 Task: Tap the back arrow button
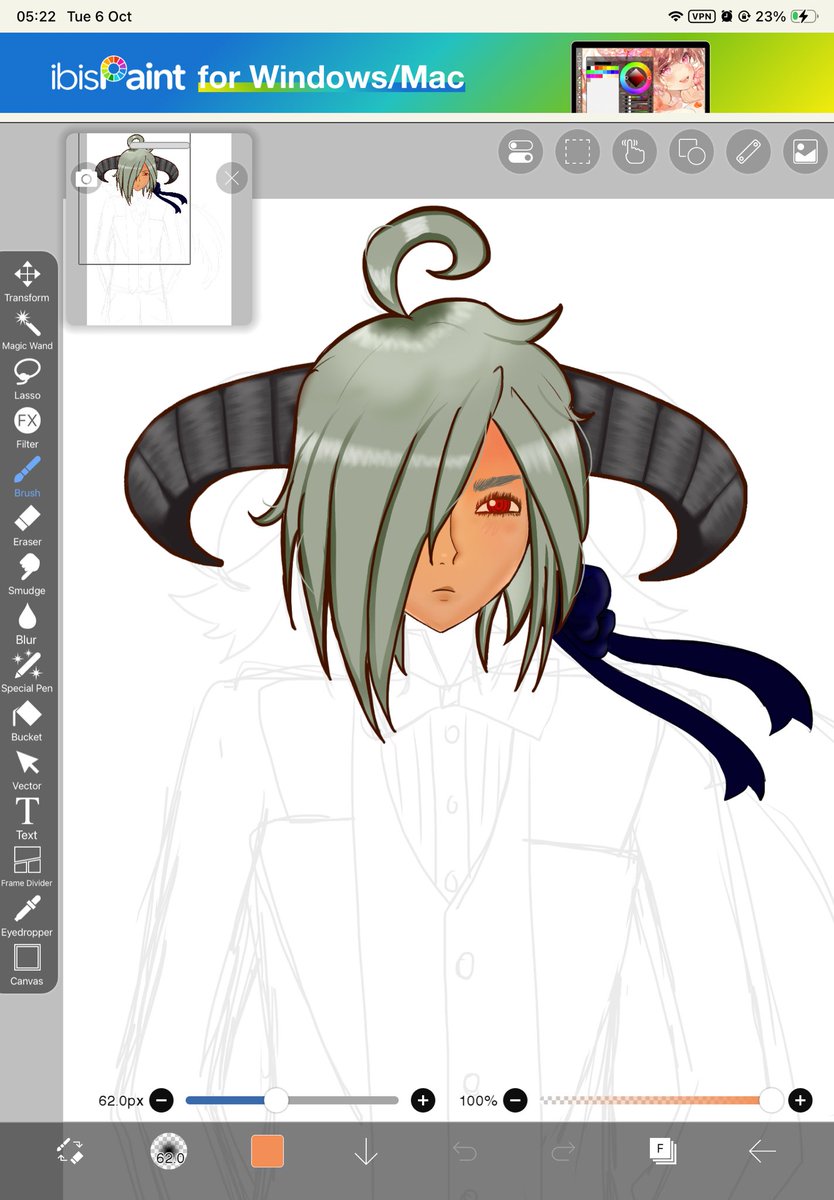click(x=762, y=1152)
